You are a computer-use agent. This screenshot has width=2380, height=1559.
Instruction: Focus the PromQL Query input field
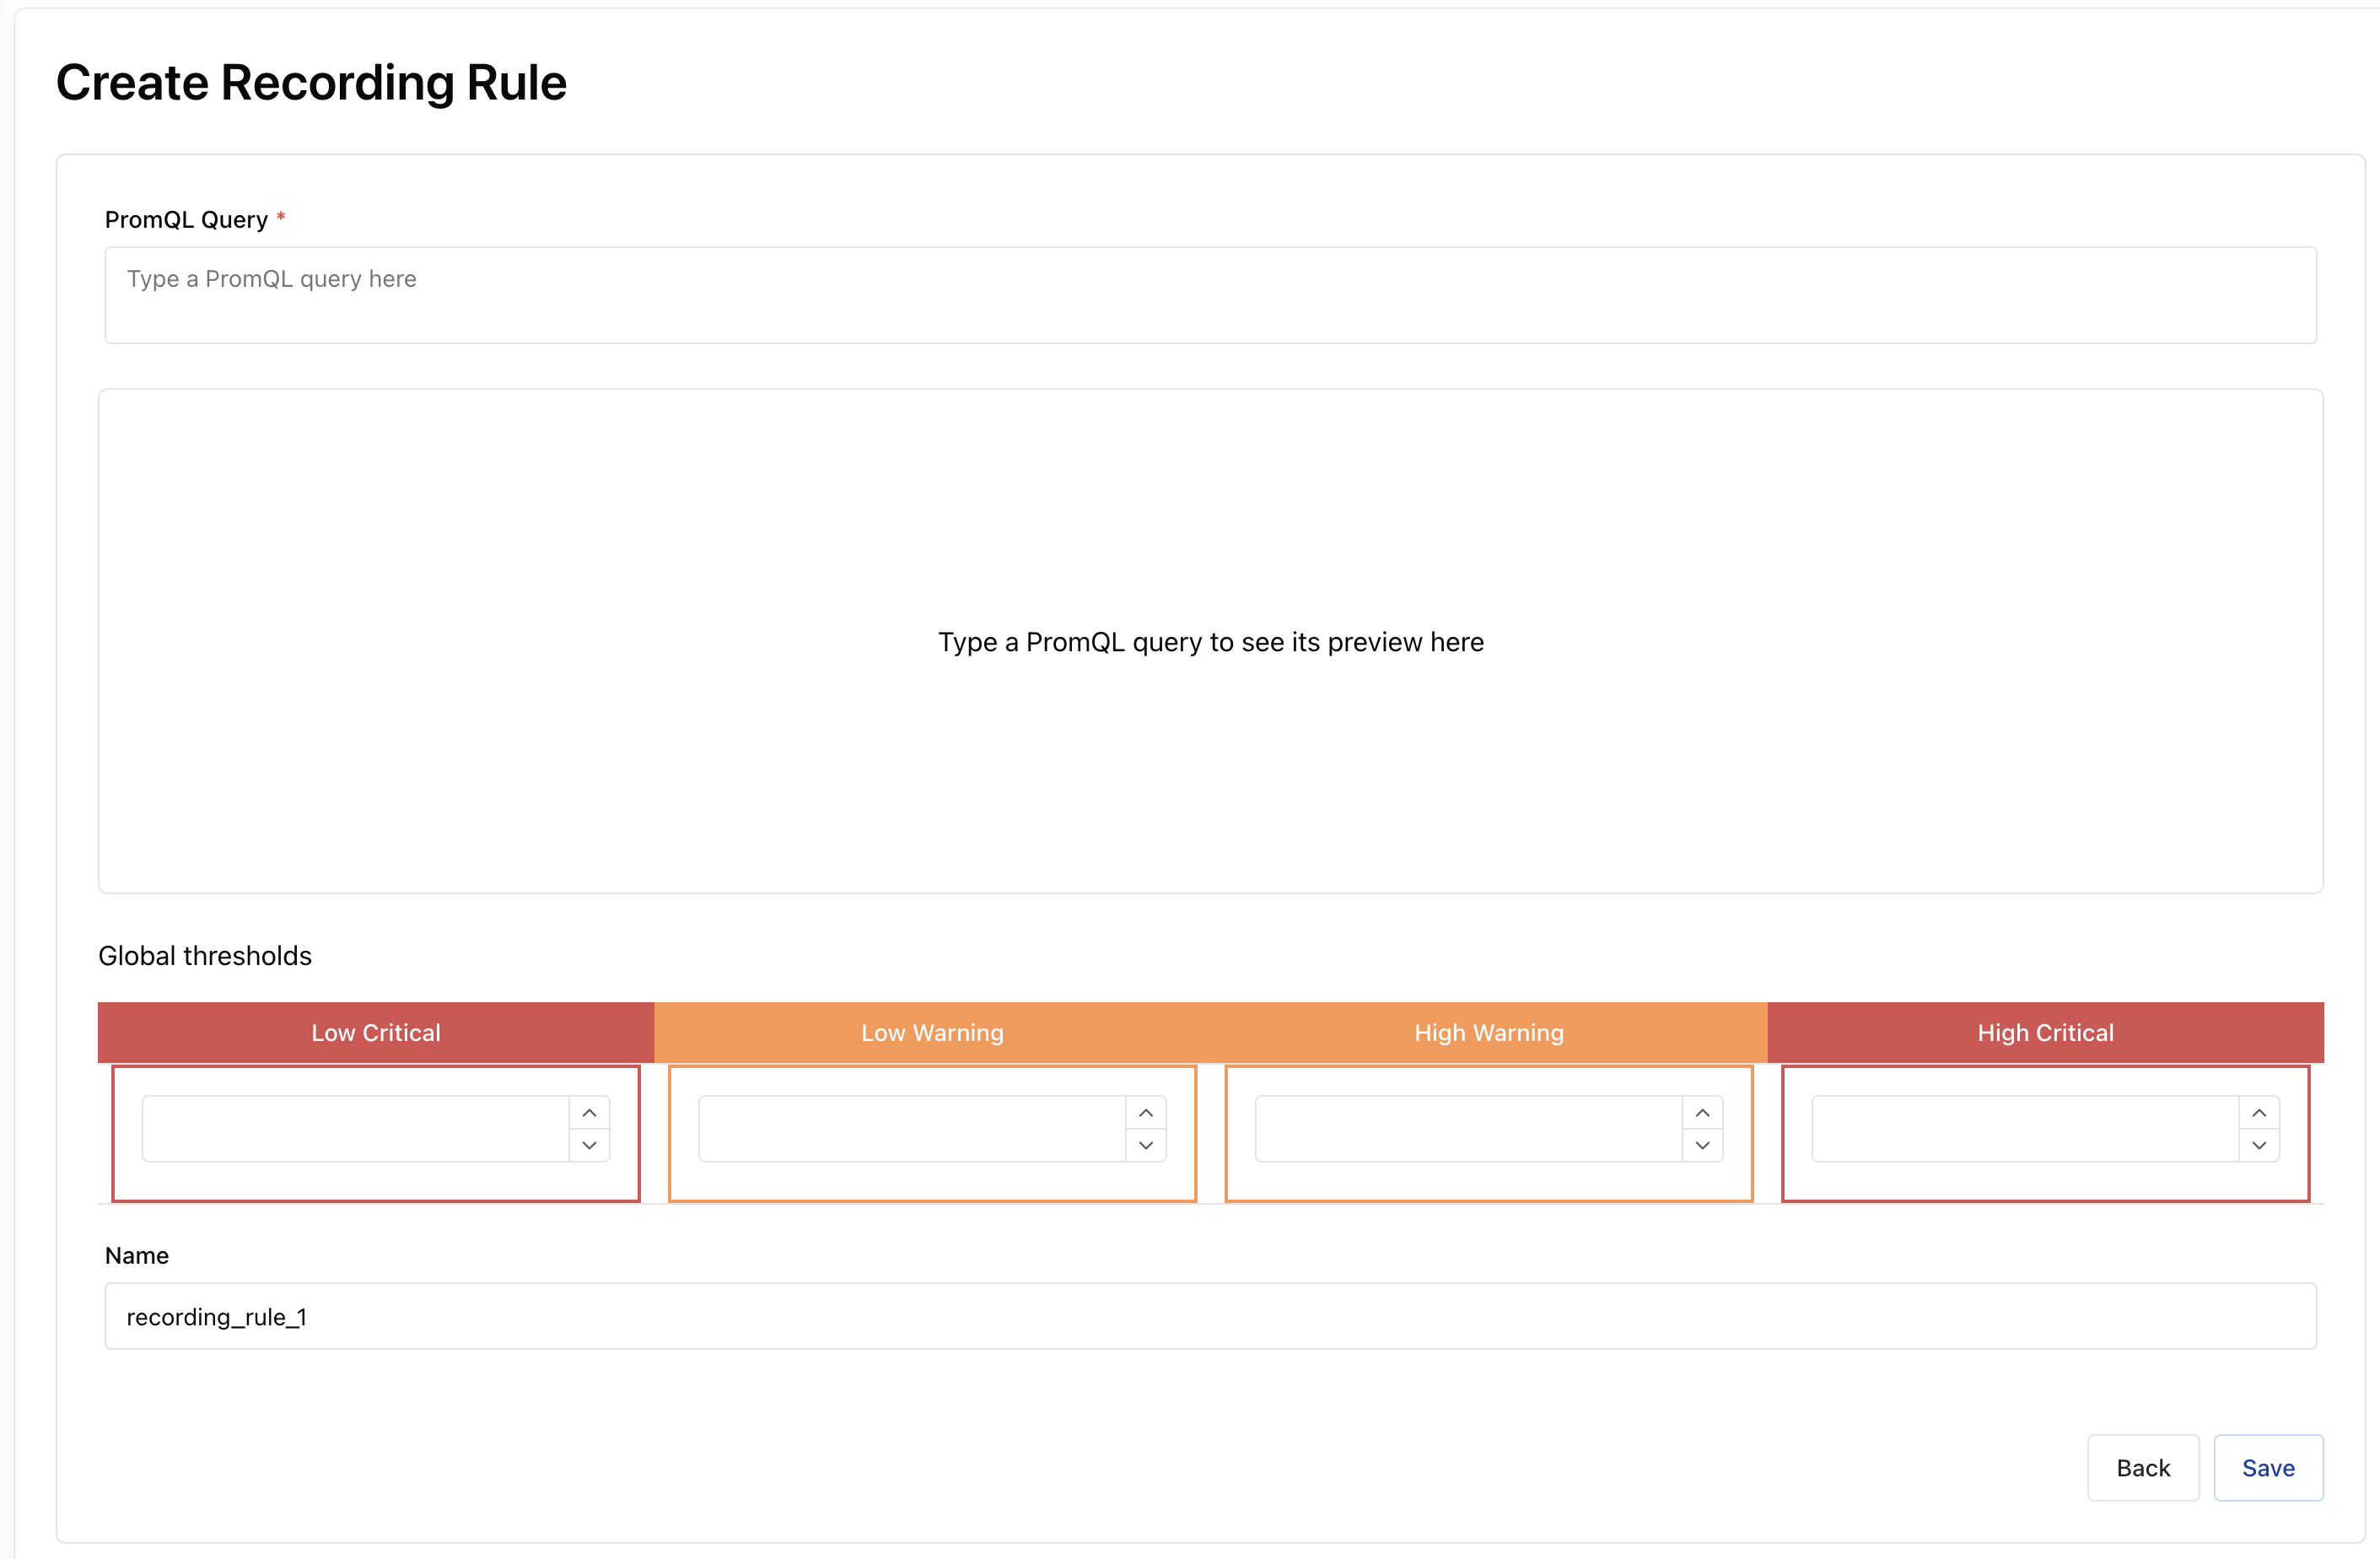[1210, 295]
